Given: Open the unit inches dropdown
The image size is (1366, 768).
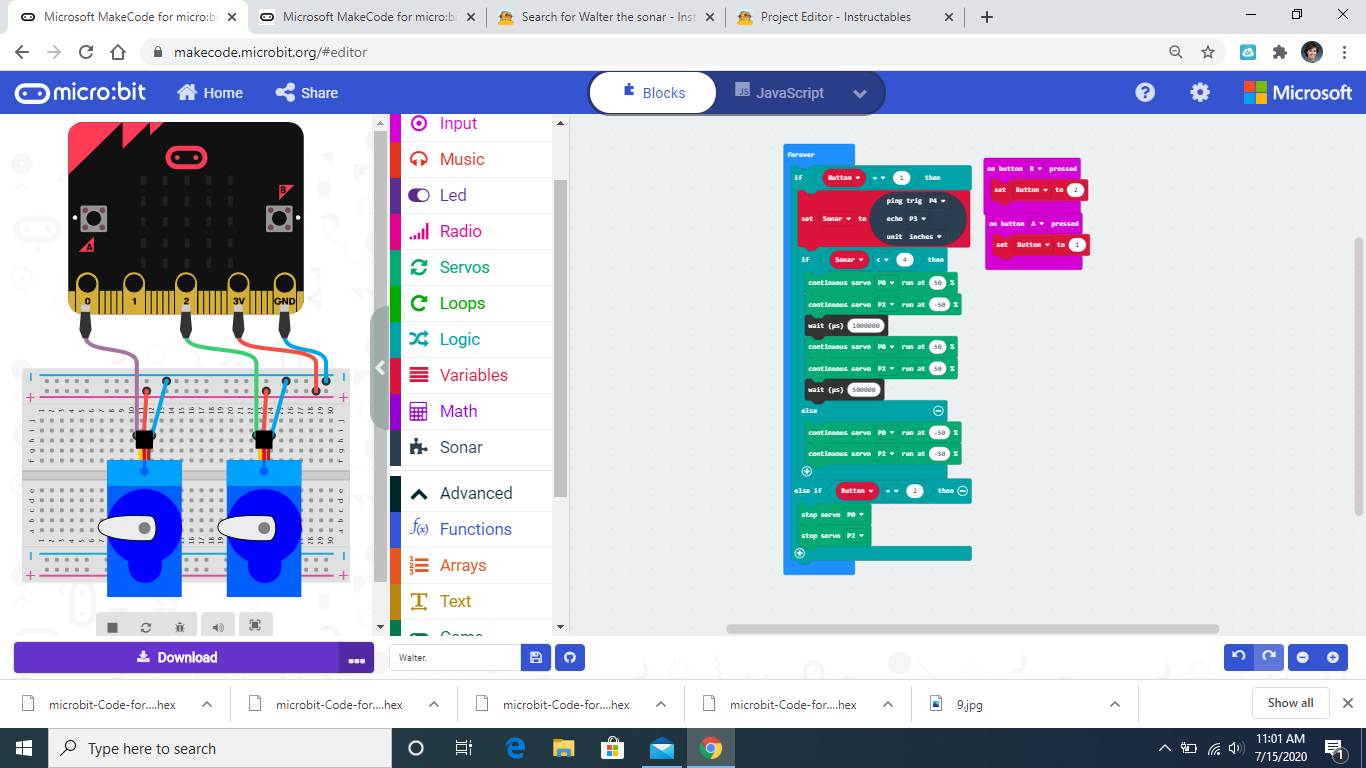Looking at the screenshot, I should coord(926,237).
